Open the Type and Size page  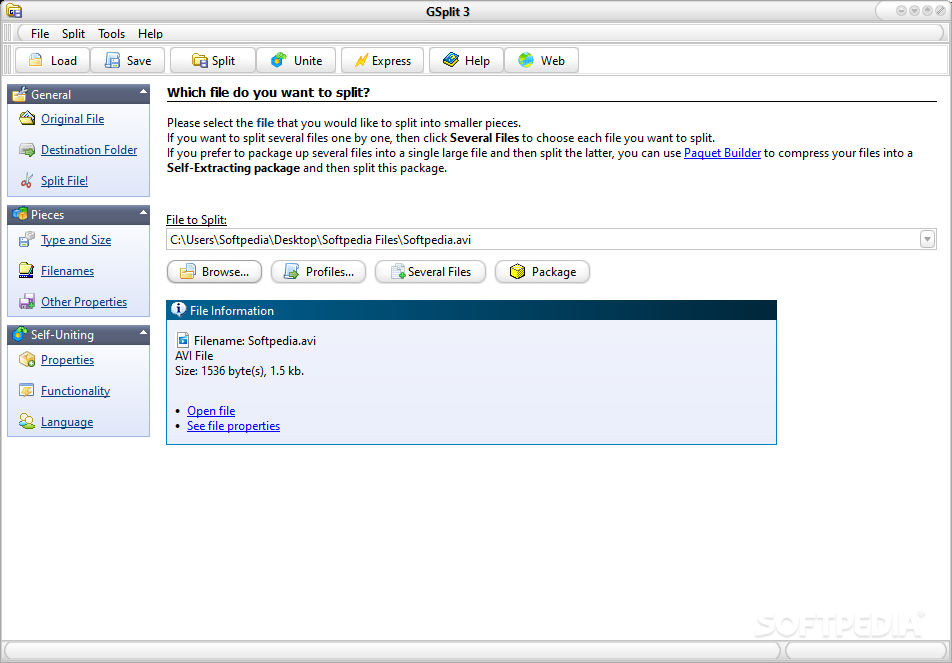point(76,240)
